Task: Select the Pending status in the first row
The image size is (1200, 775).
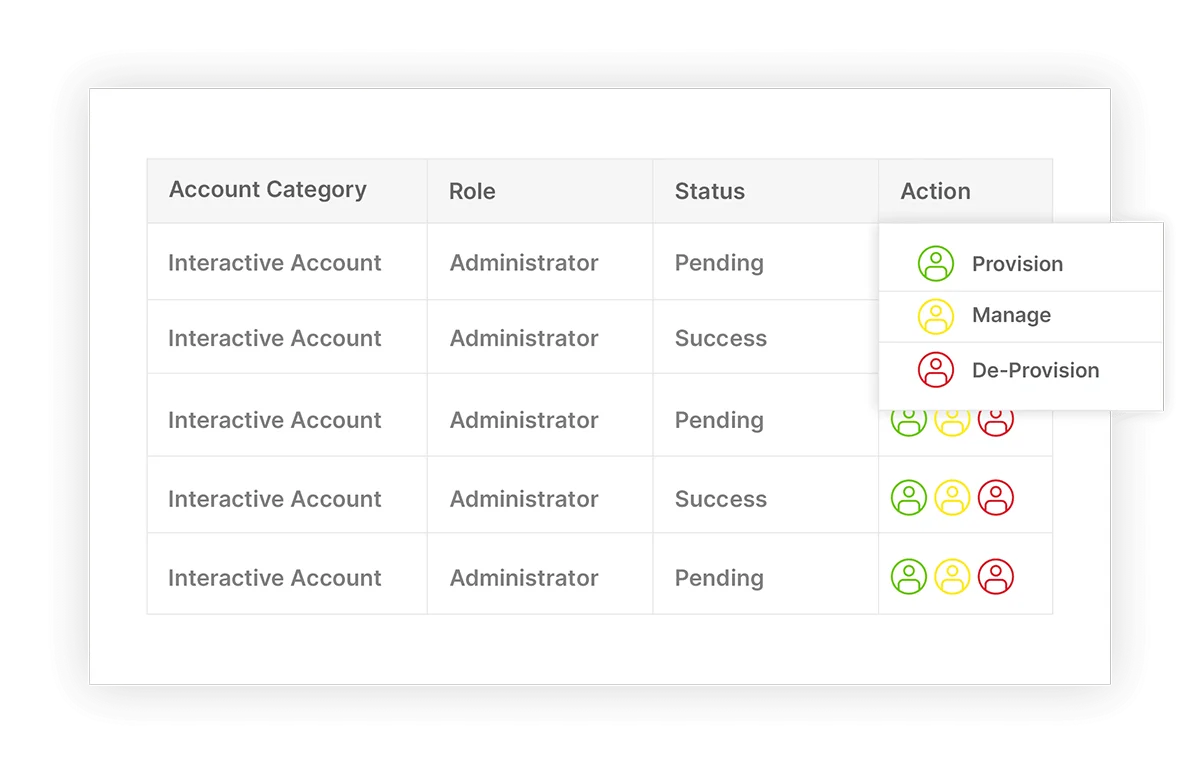Action: 719,263
